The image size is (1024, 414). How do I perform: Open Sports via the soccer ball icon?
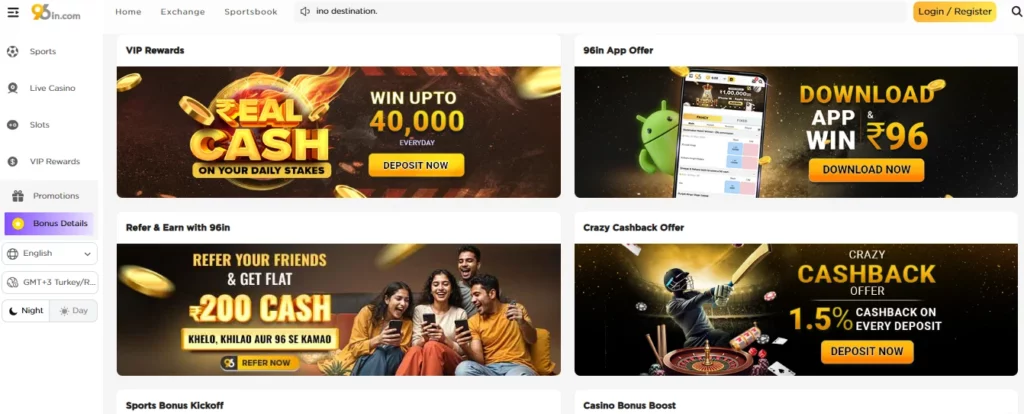click(x=12, y=52)
